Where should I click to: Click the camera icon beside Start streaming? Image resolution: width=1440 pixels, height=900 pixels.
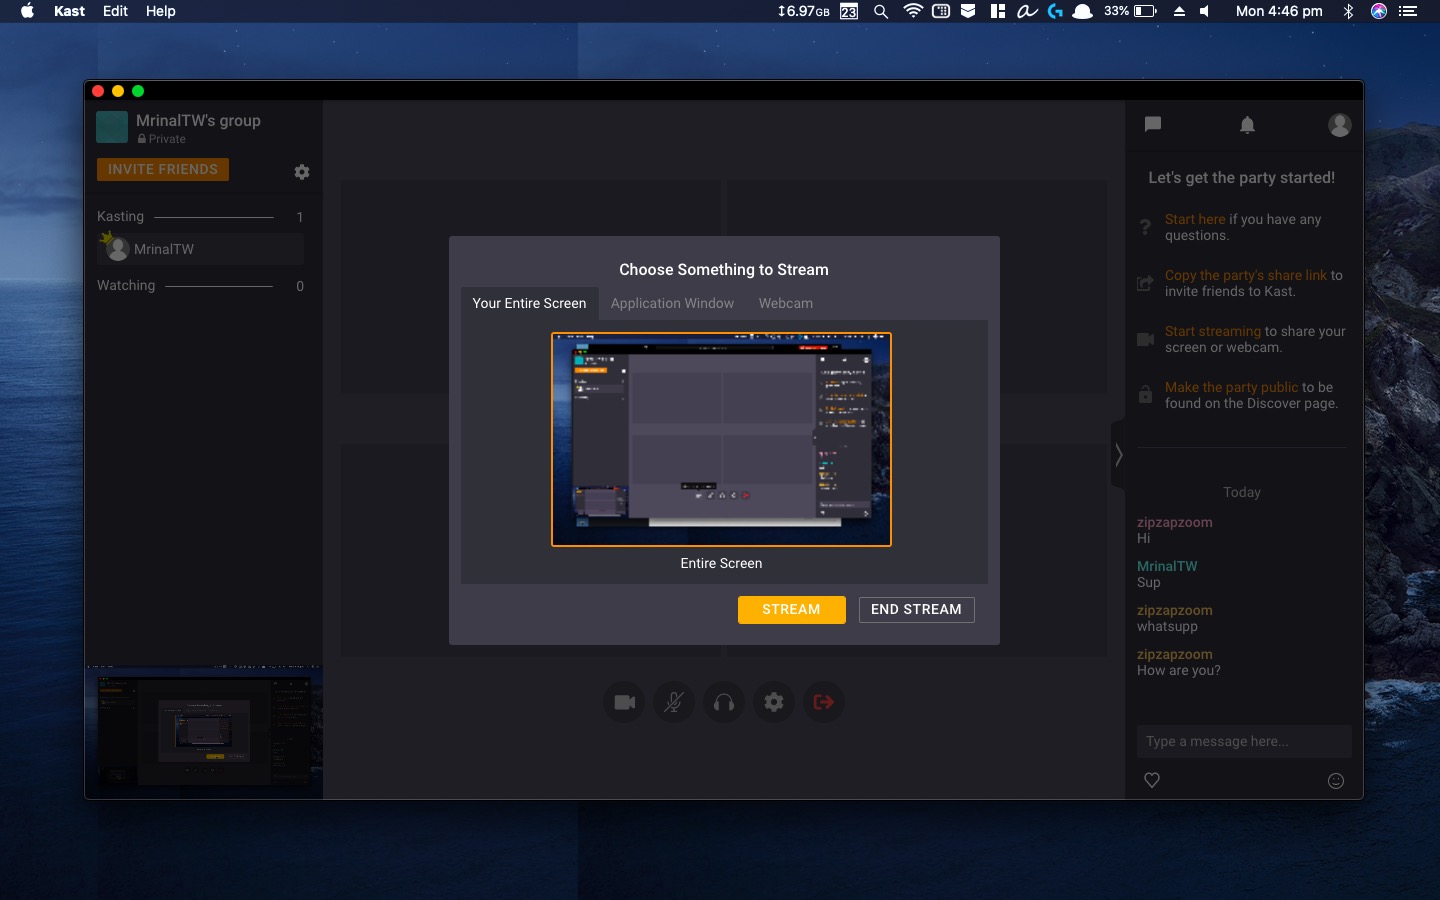point(1145,339)
